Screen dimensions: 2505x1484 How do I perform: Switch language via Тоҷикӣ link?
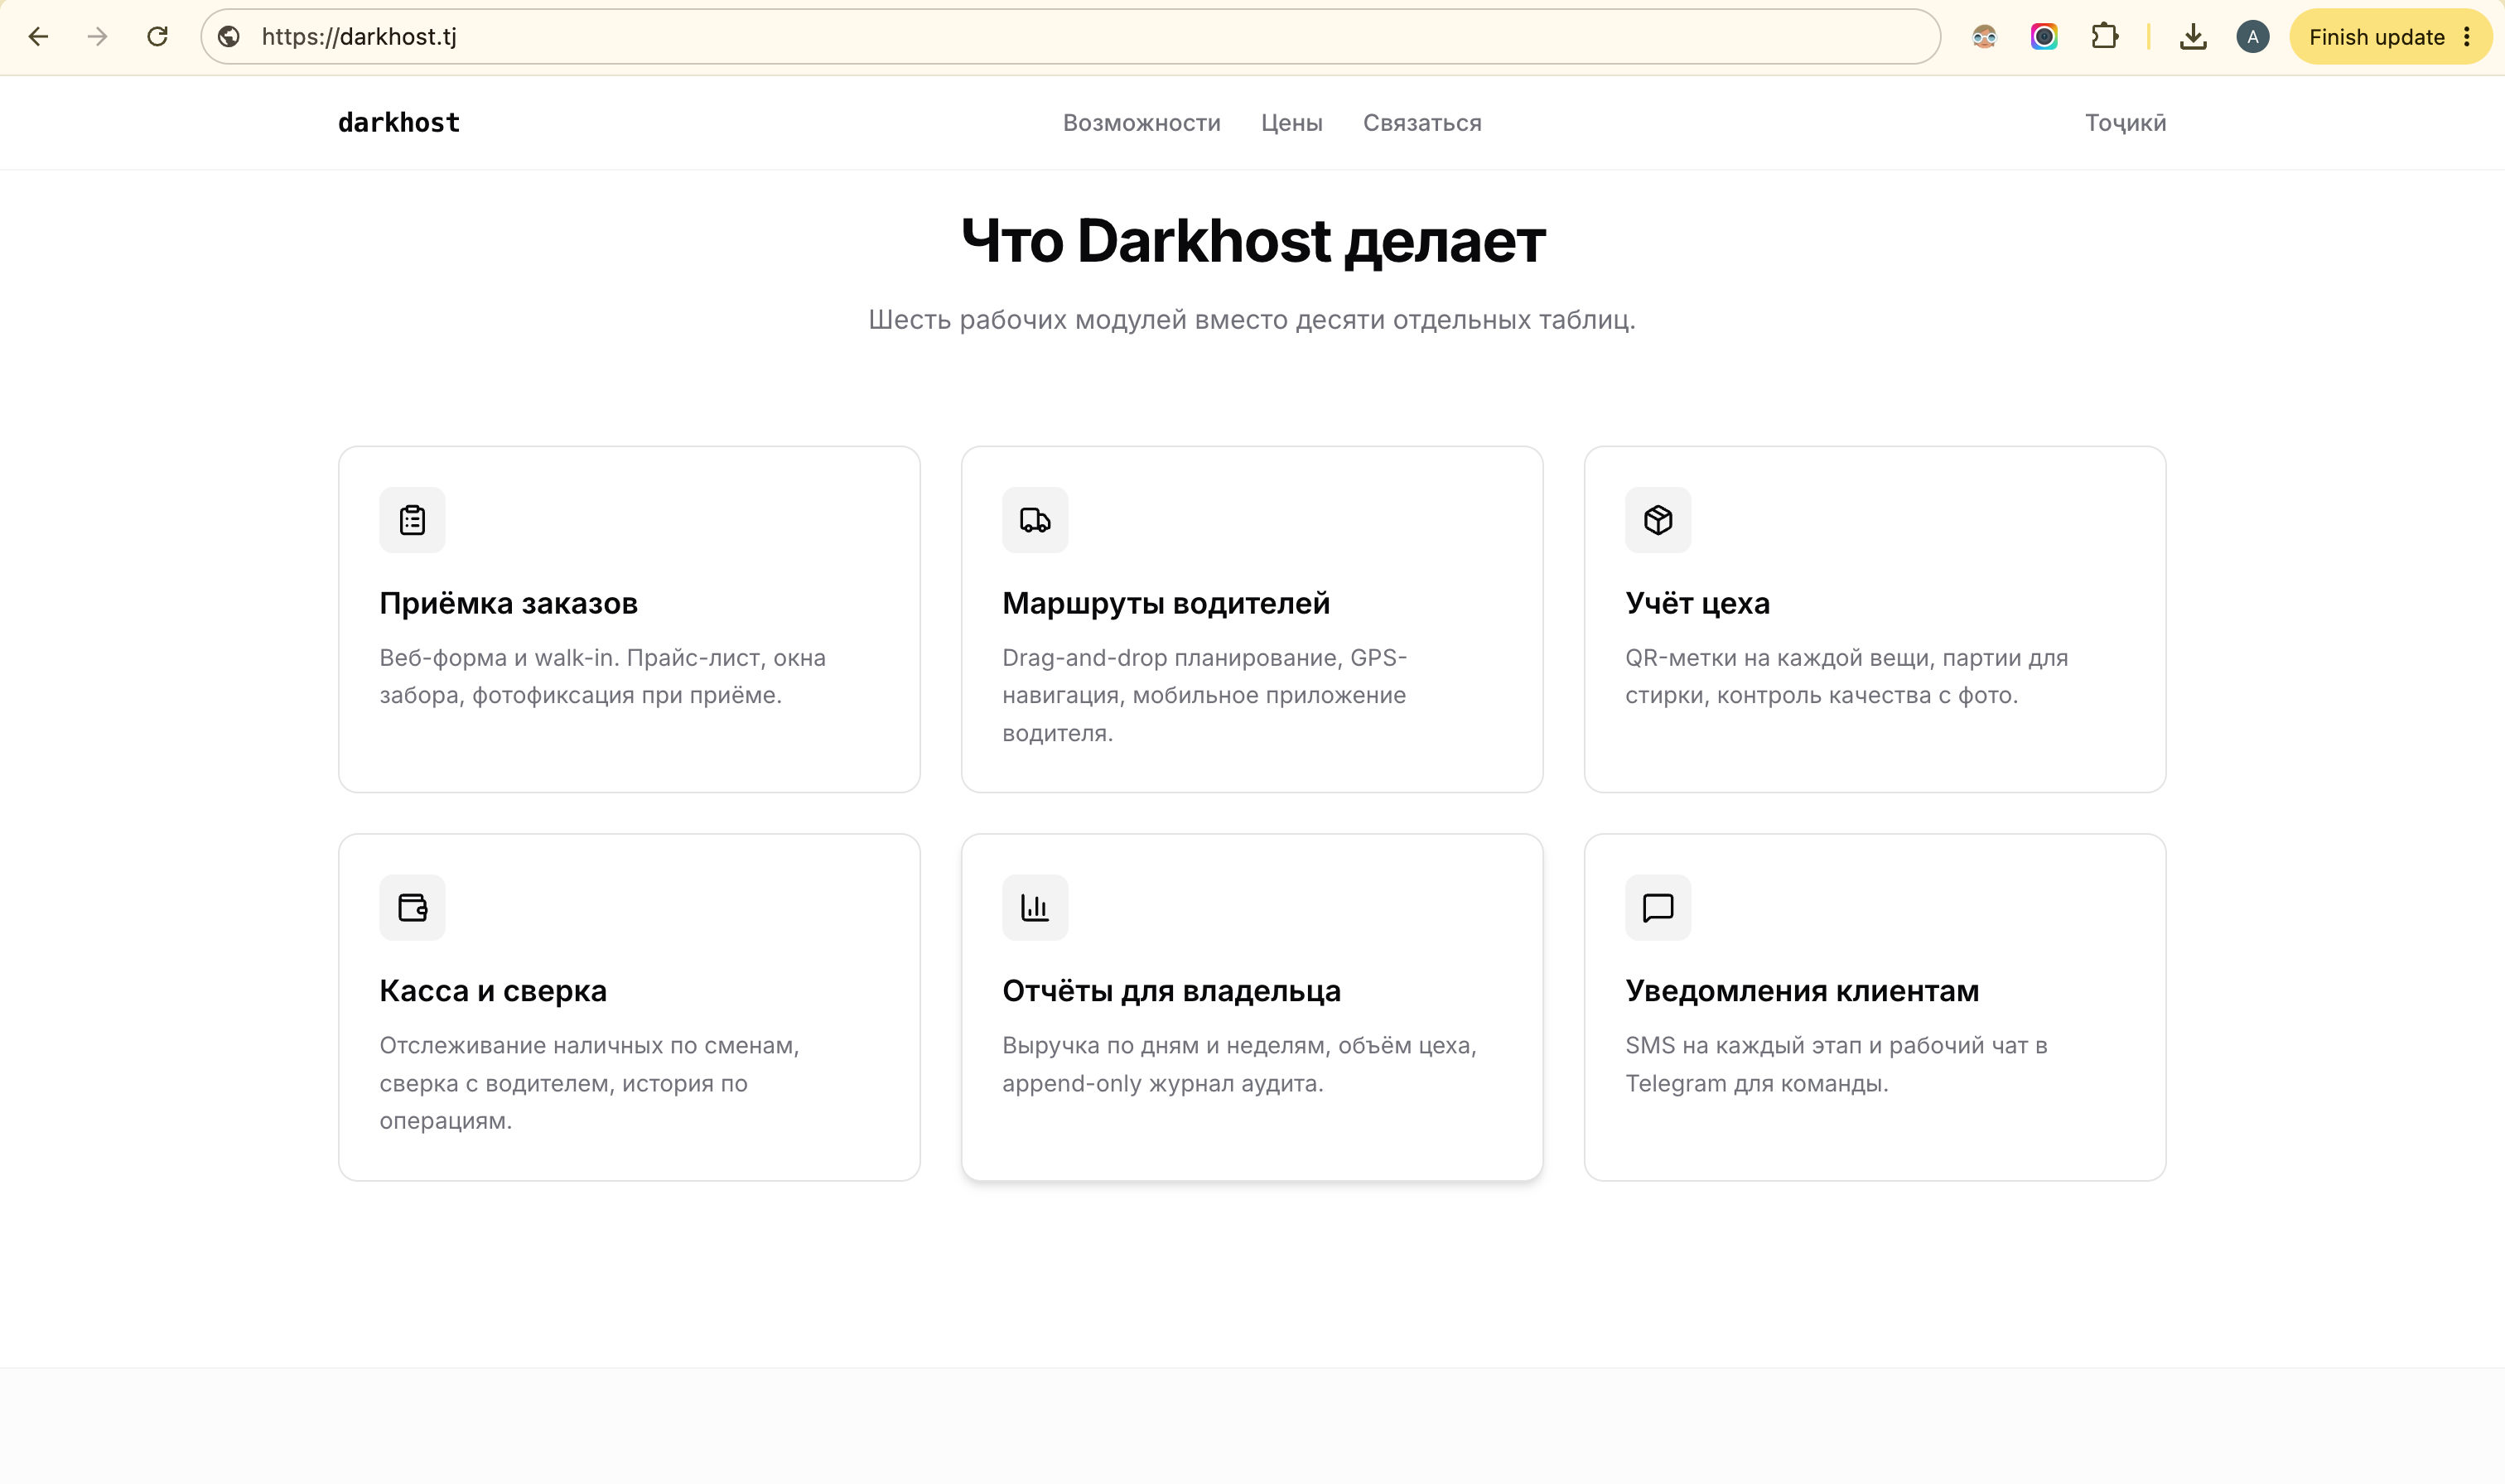[2125, 123]
